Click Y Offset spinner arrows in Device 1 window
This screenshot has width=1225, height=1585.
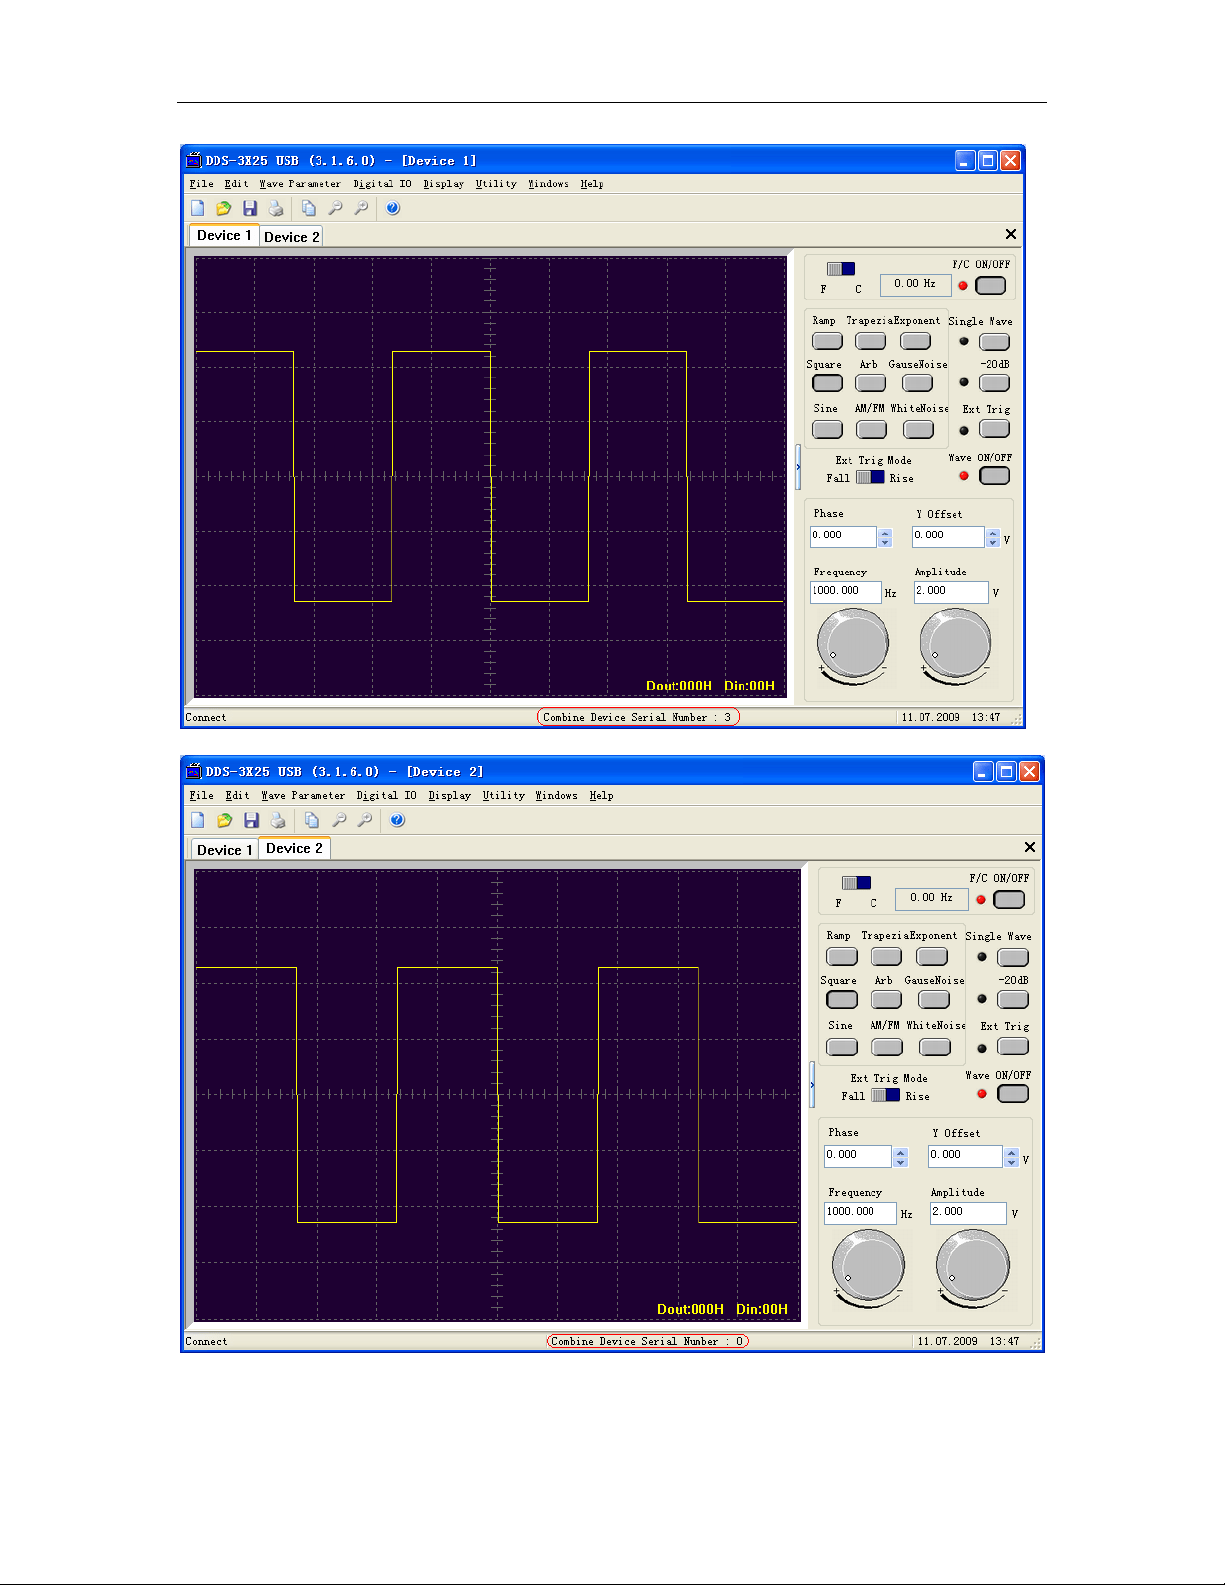993,537
